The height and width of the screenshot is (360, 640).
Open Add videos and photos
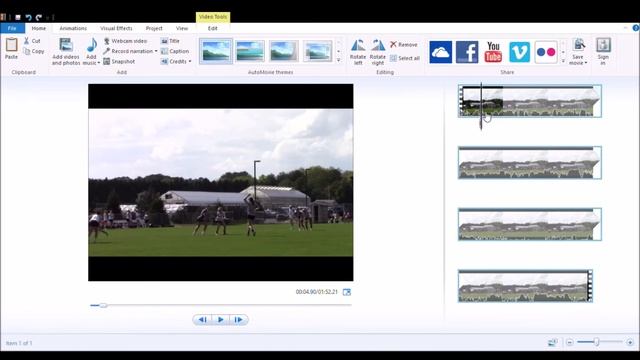point(66,51)
